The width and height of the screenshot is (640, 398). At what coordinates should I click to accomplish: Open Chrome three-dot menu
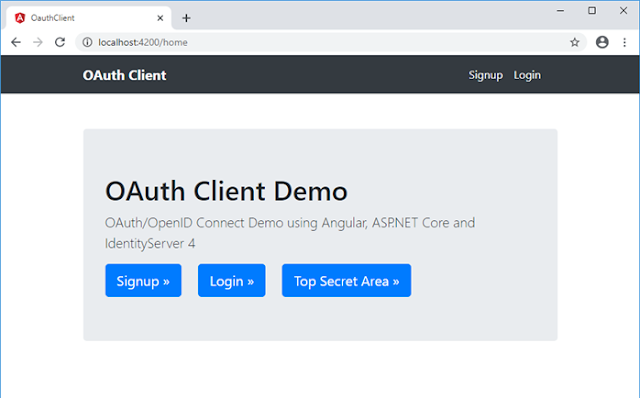(x=624, y=42)
